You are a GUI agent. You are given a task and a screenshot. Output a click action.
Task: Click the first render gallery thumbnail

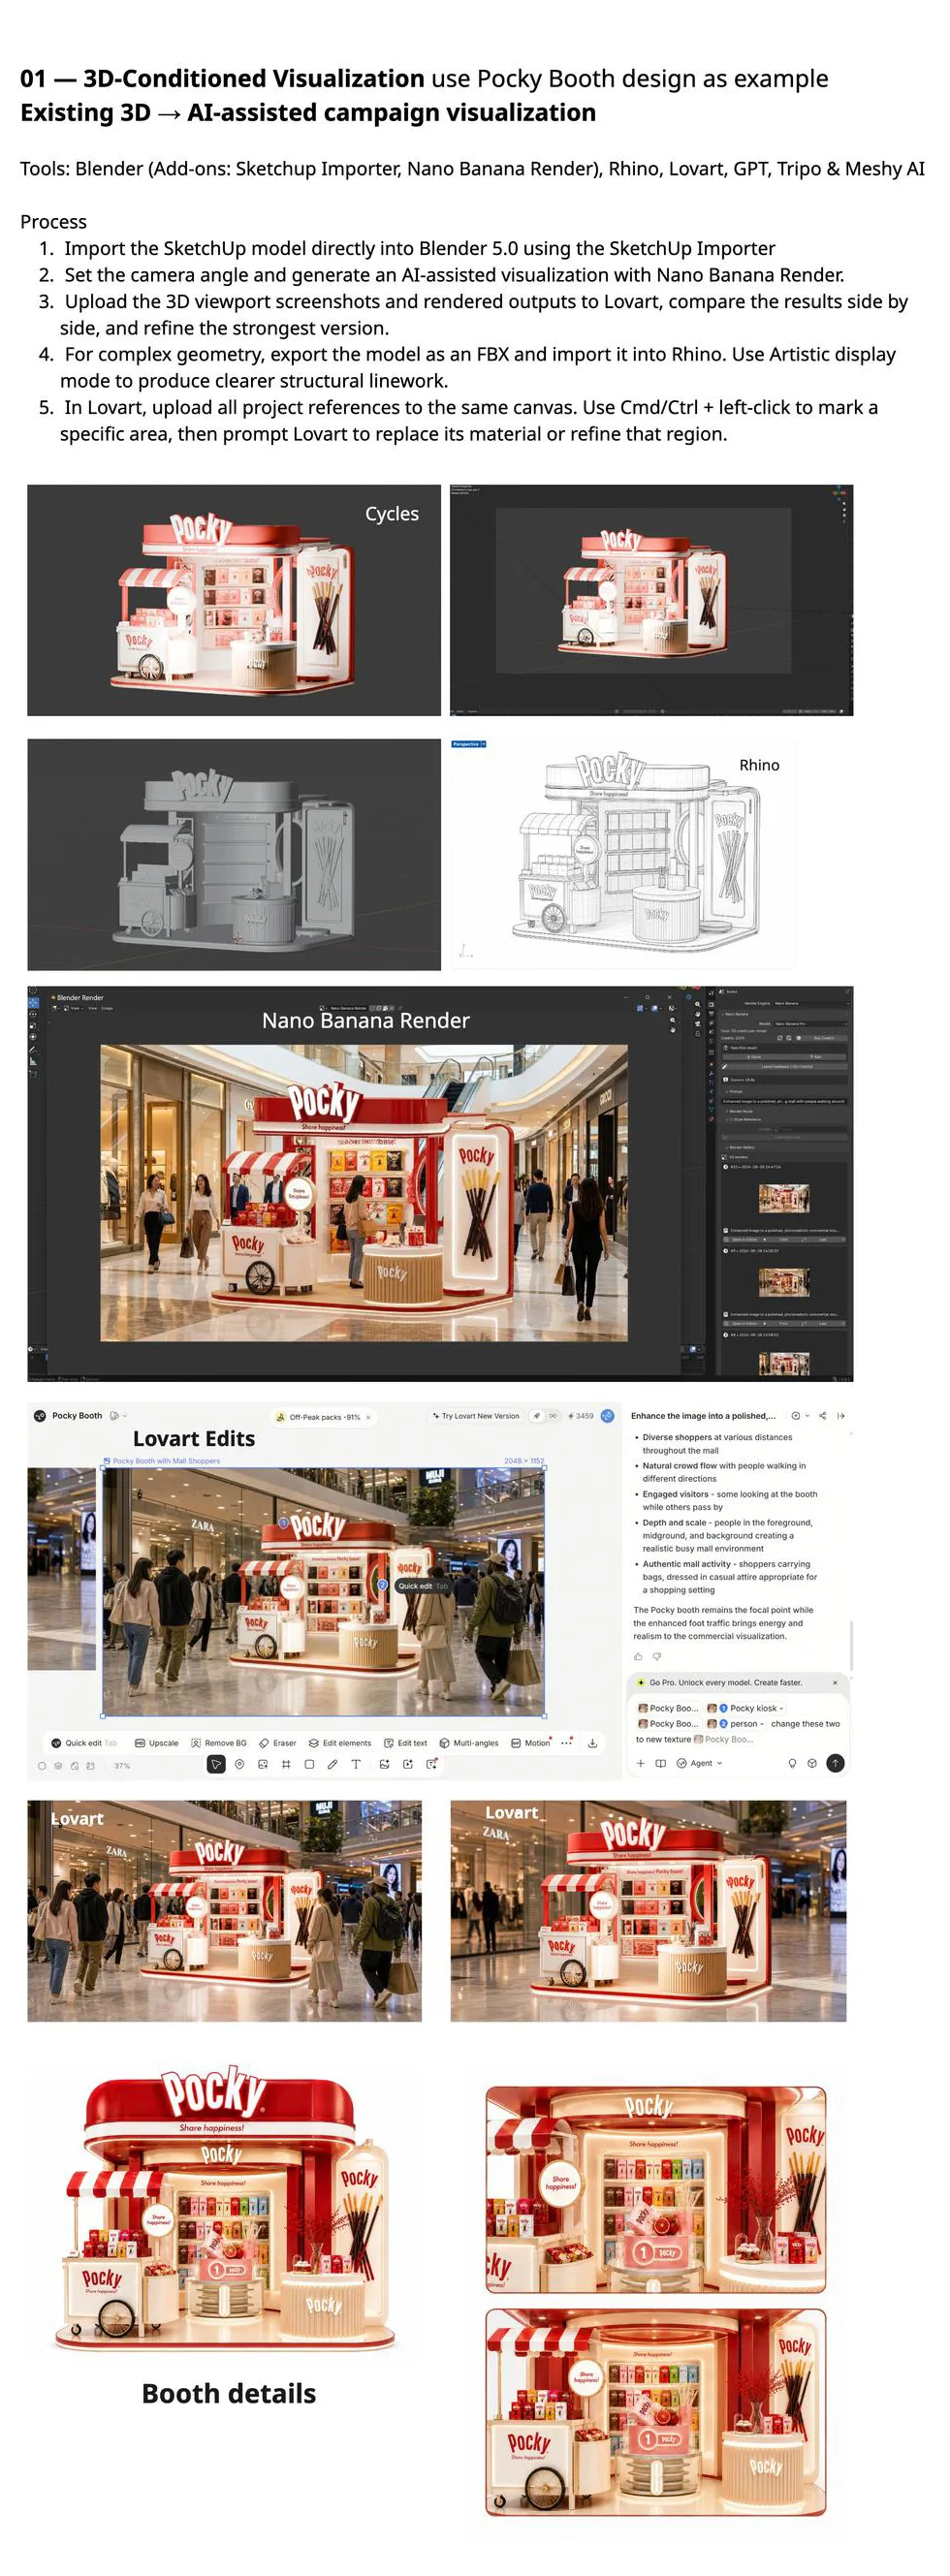click(784, 1197)
